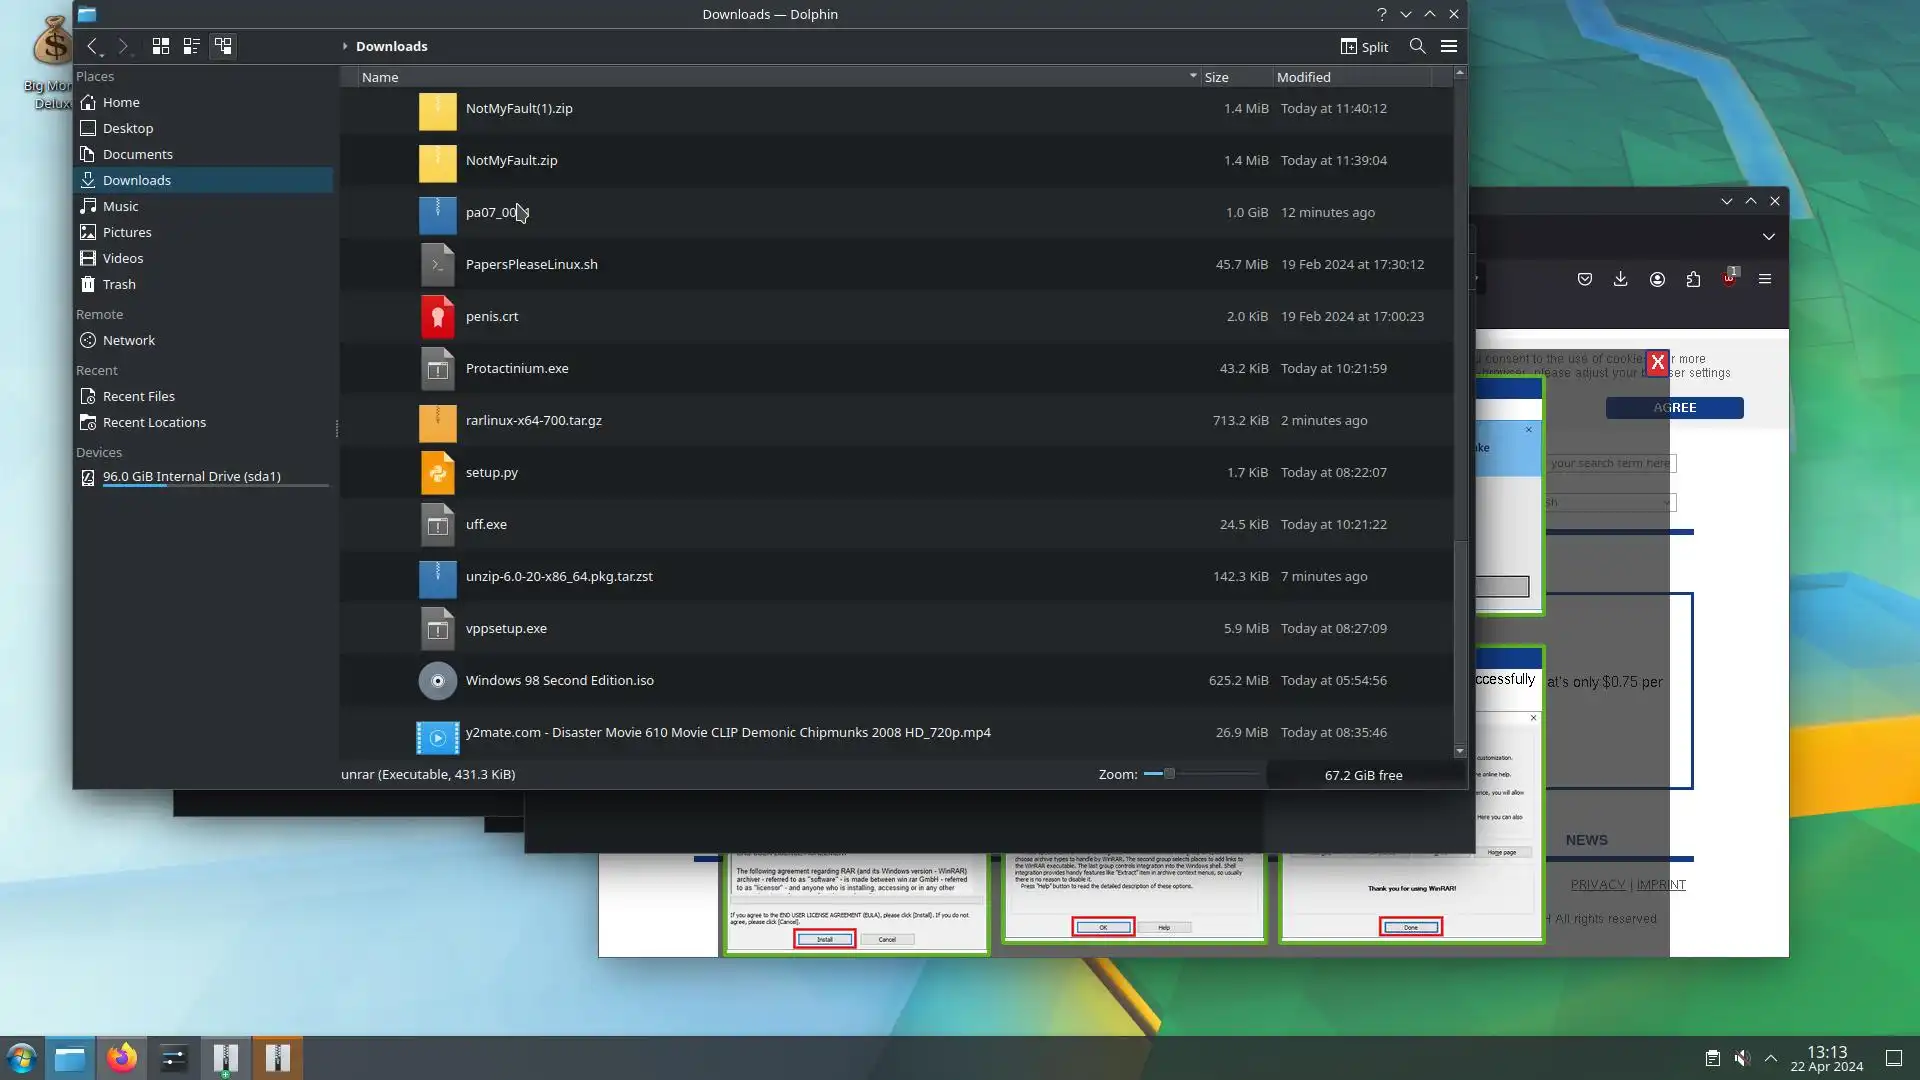Toggle Split view
This screenshot has width=1920, height=1080.
[x=1364, y=46]
